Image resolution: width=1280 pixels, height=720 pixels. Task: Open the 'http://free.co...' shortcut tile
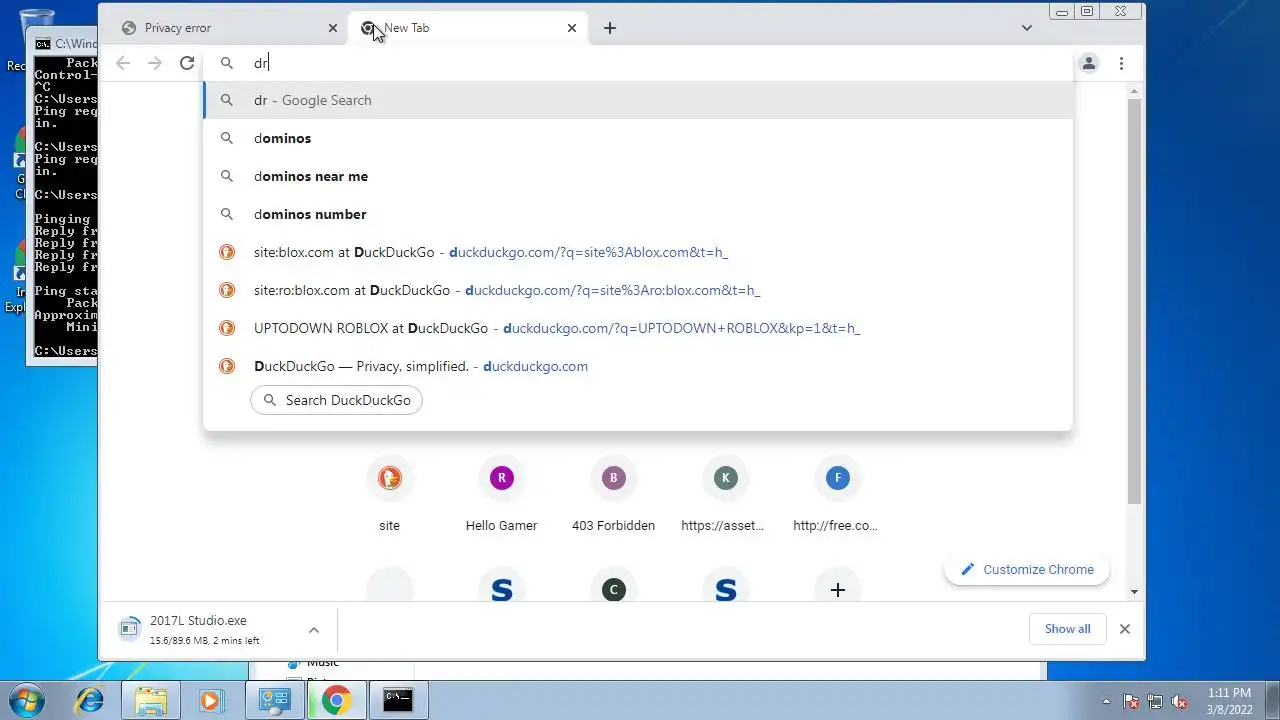838,495
